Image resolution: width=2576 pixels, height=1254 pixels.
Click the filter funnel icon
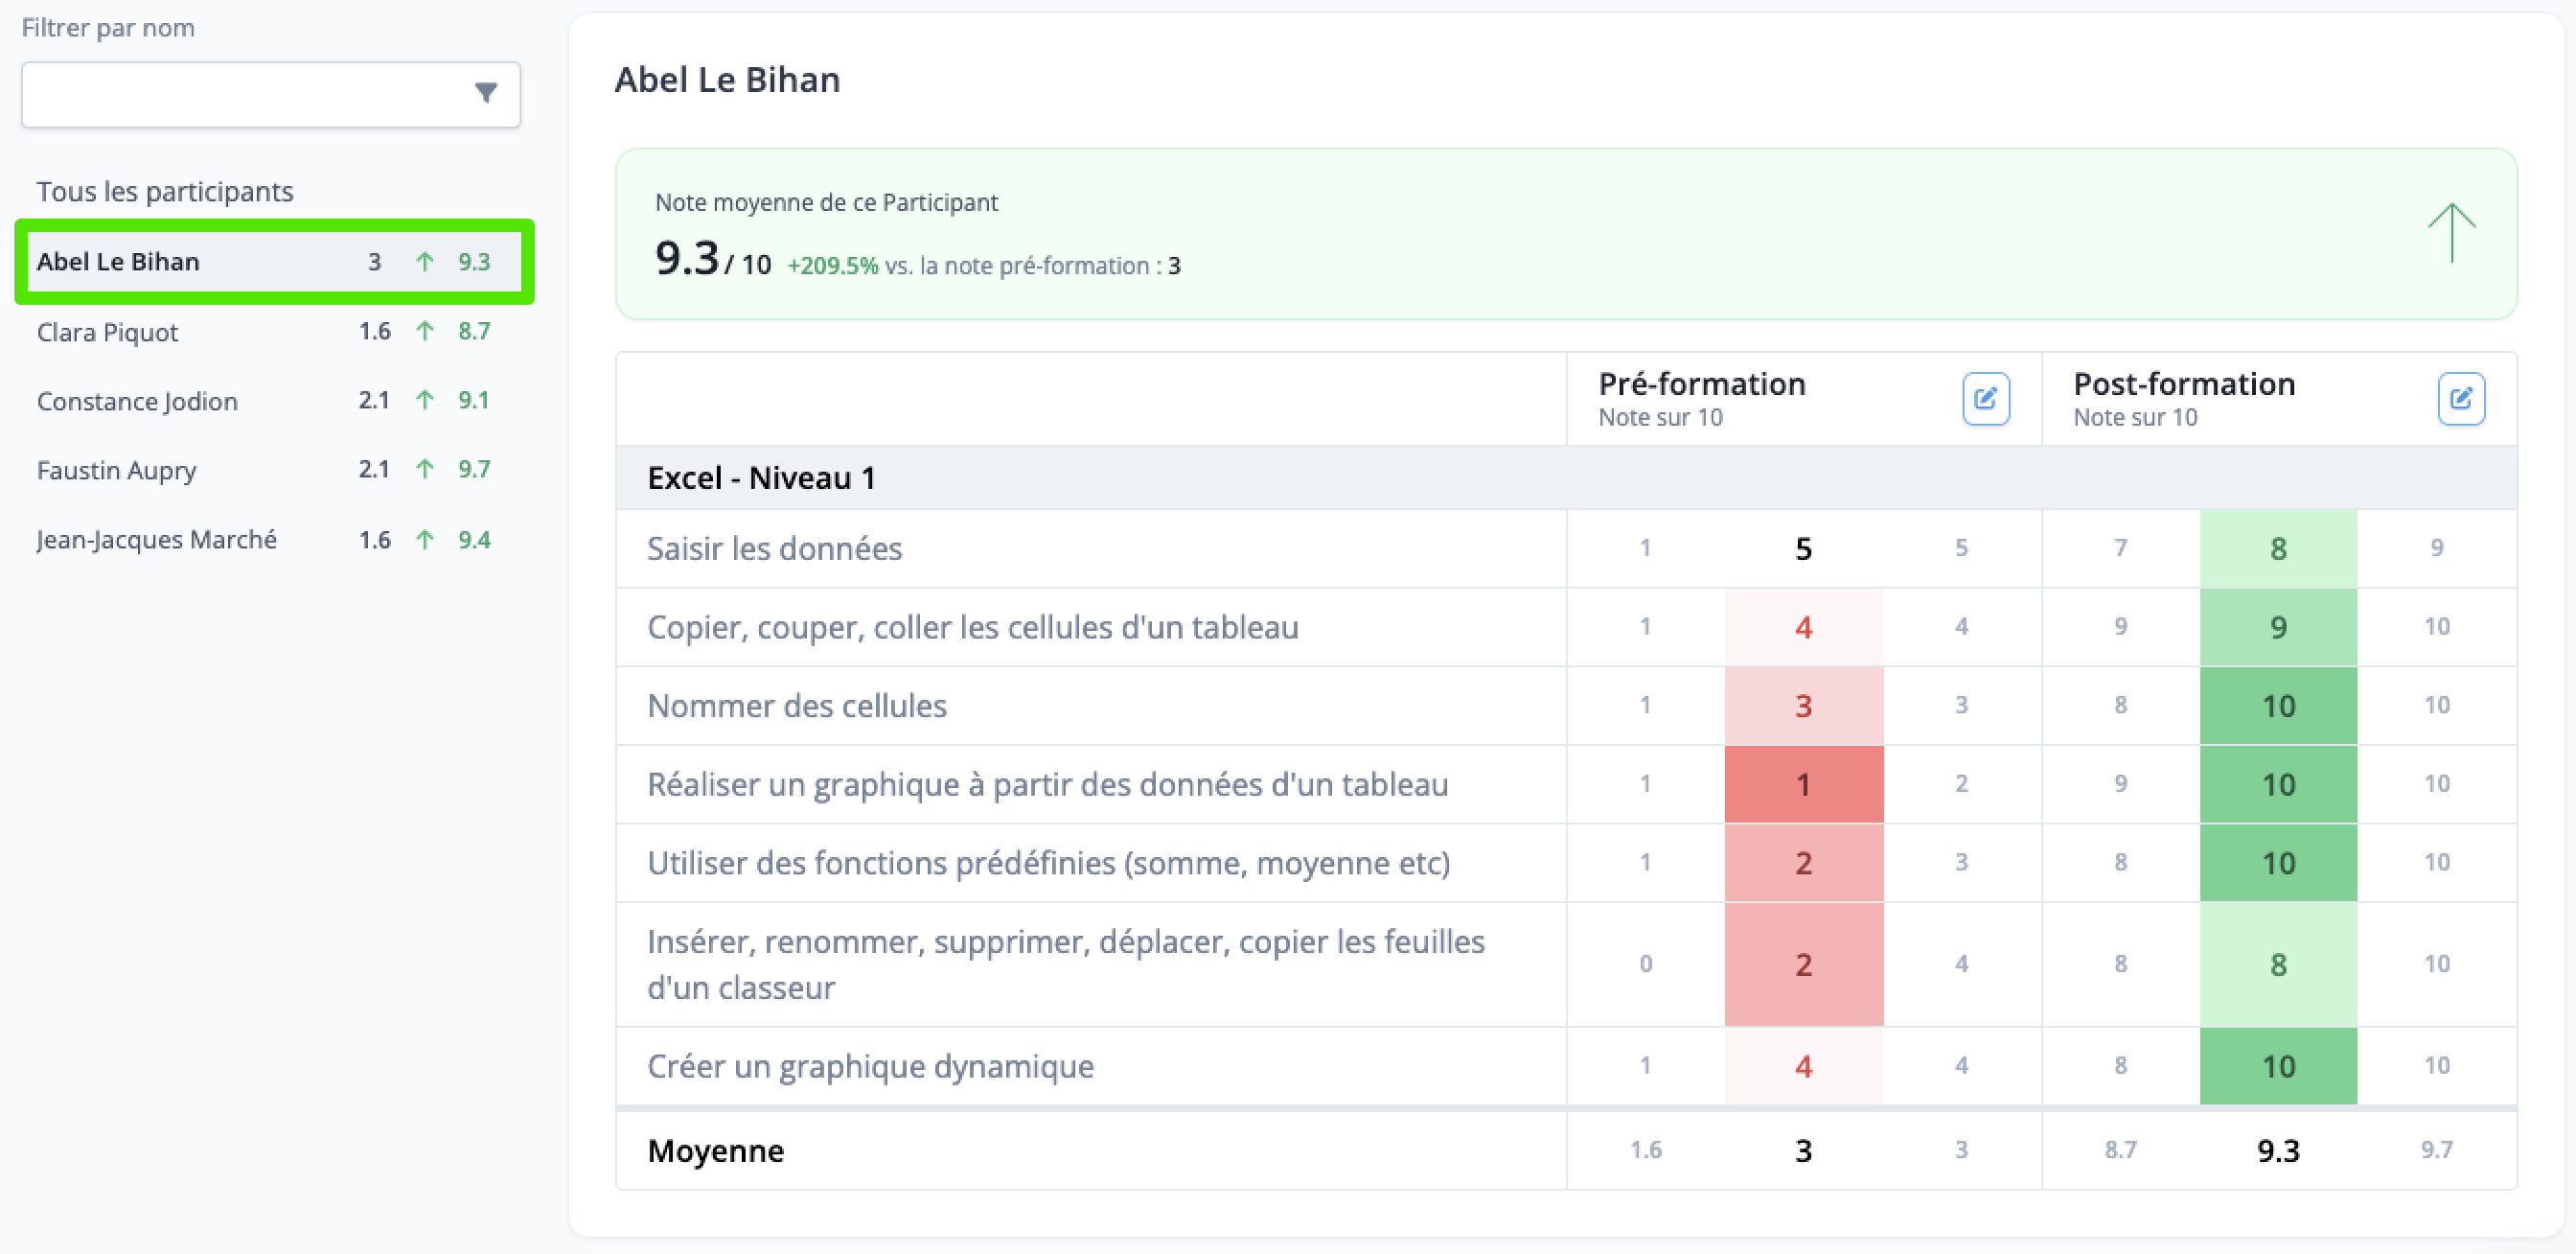[486, 93]
